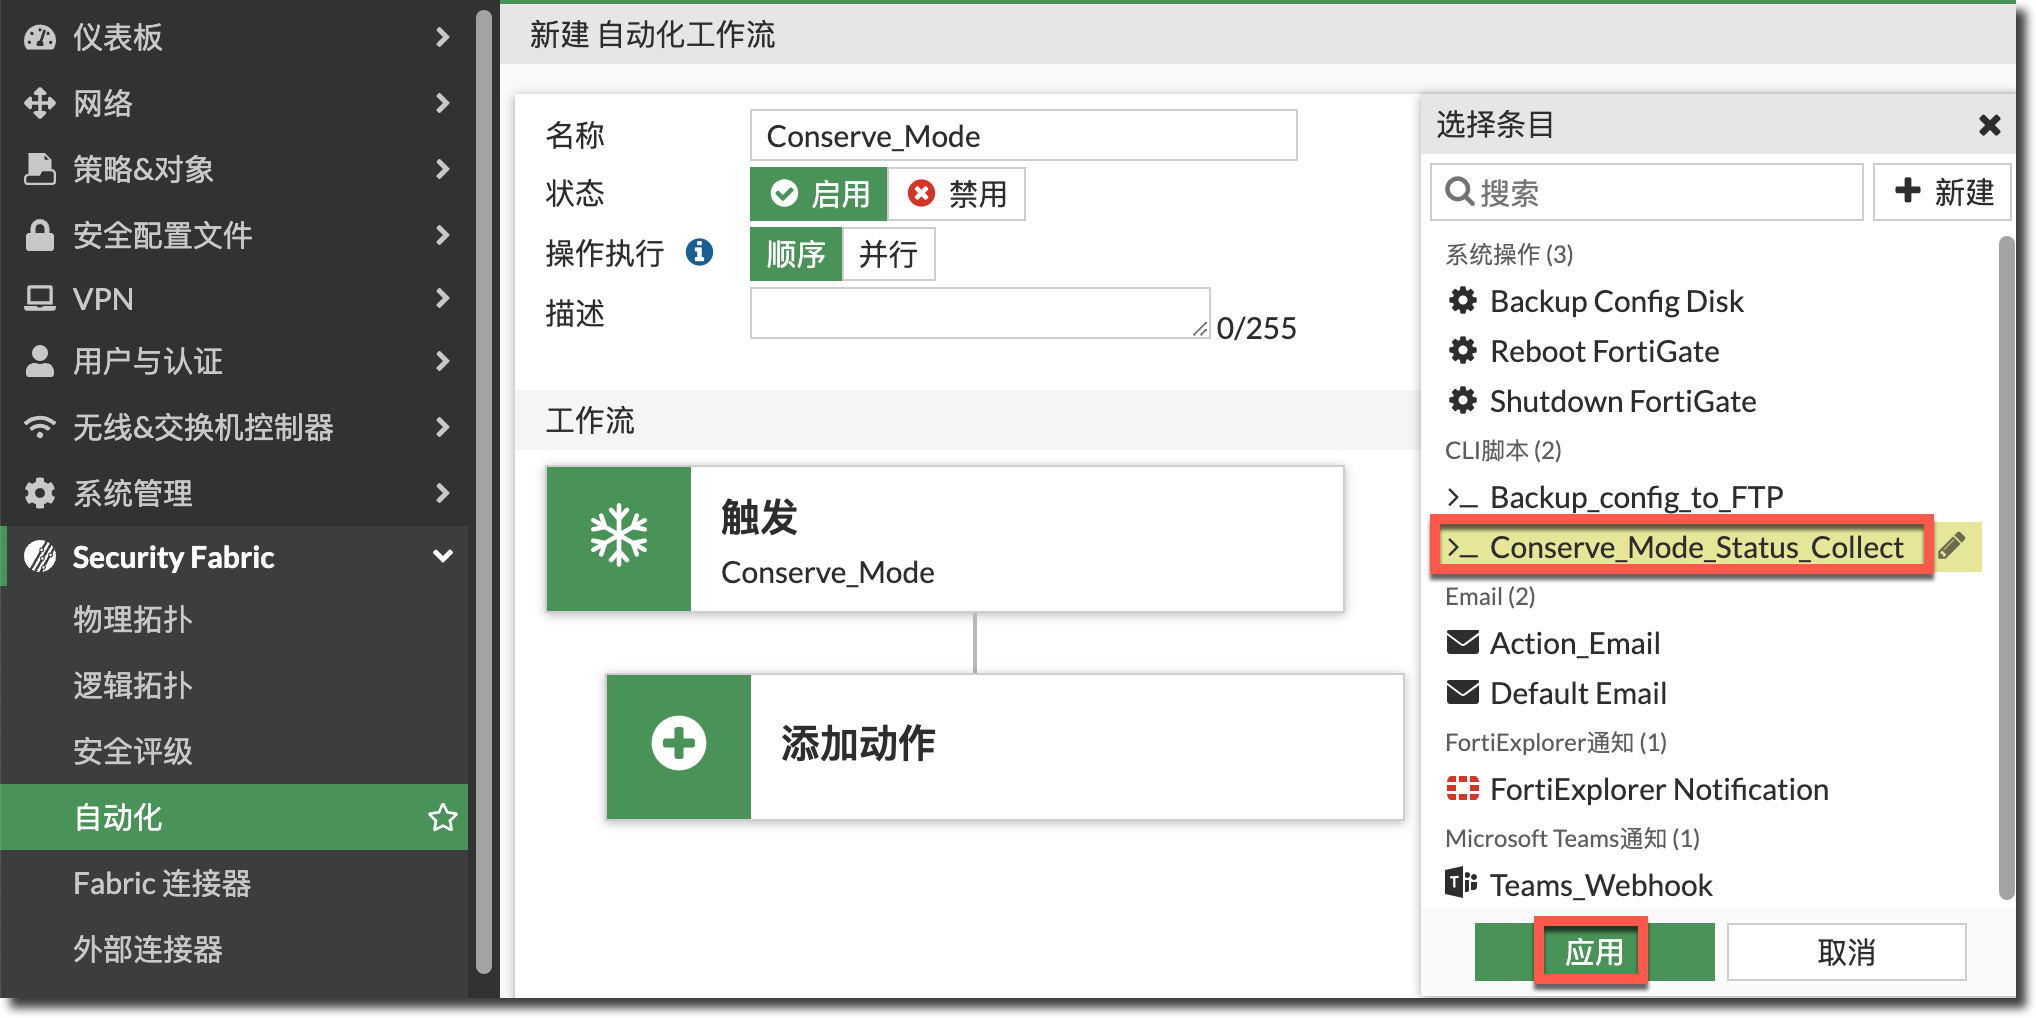The image size is (2036, 1018).
Task: Click the plus icon to add action
Action: point(679,745)
